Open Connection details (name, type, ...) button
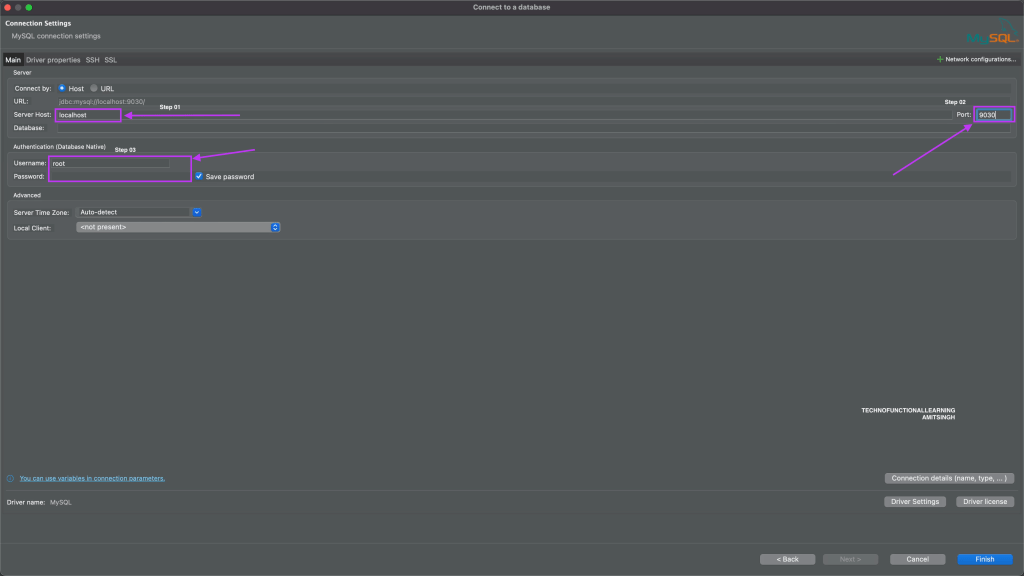 point(949,478)
